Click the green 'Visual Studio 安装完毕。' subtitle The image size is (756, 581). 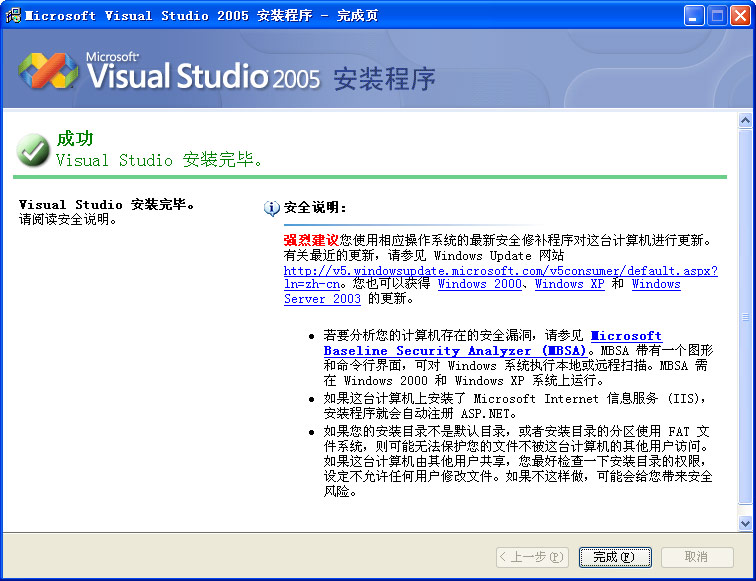point(160,160)
